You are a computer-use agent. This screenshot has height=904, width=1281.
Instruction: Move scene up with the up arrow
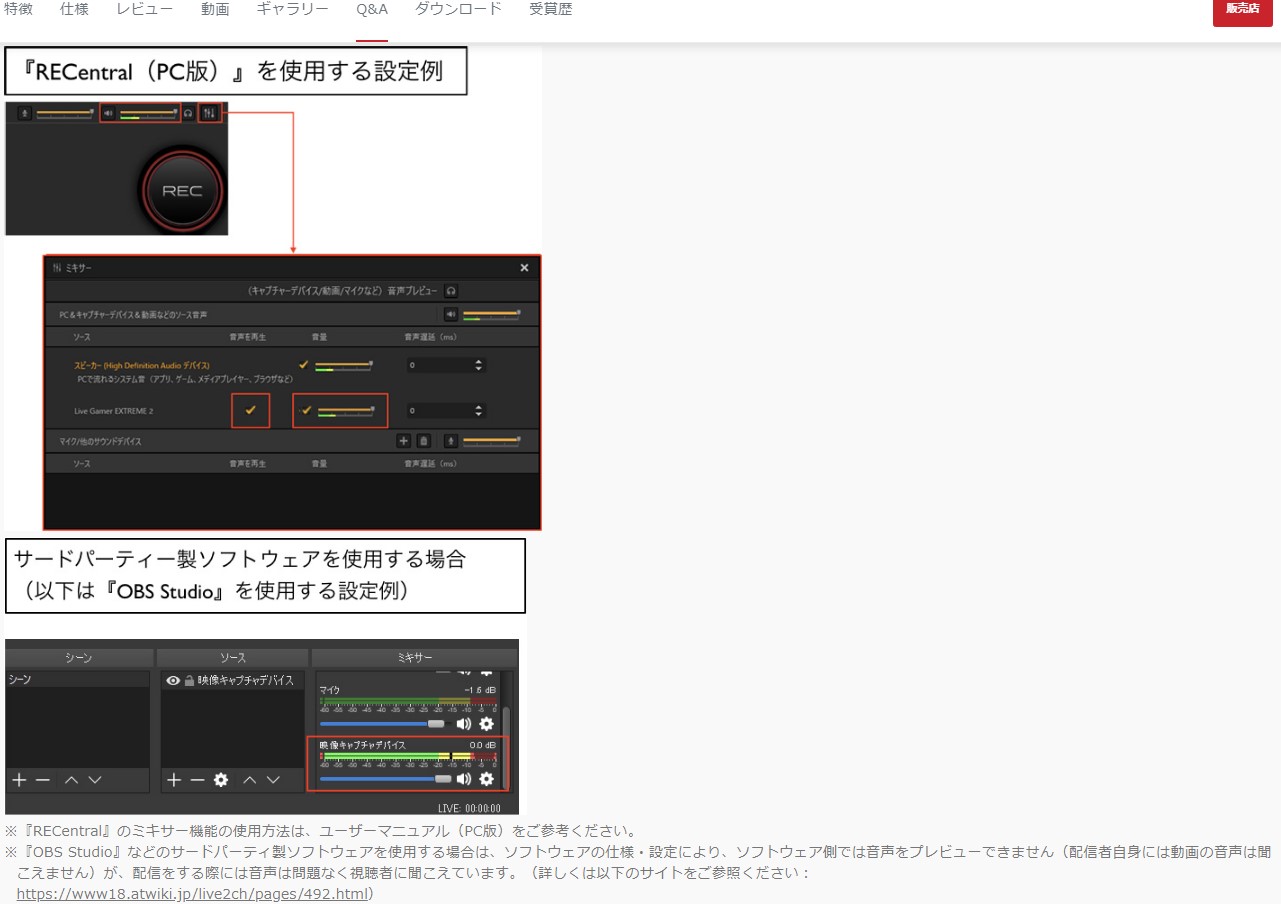(71, 780)
